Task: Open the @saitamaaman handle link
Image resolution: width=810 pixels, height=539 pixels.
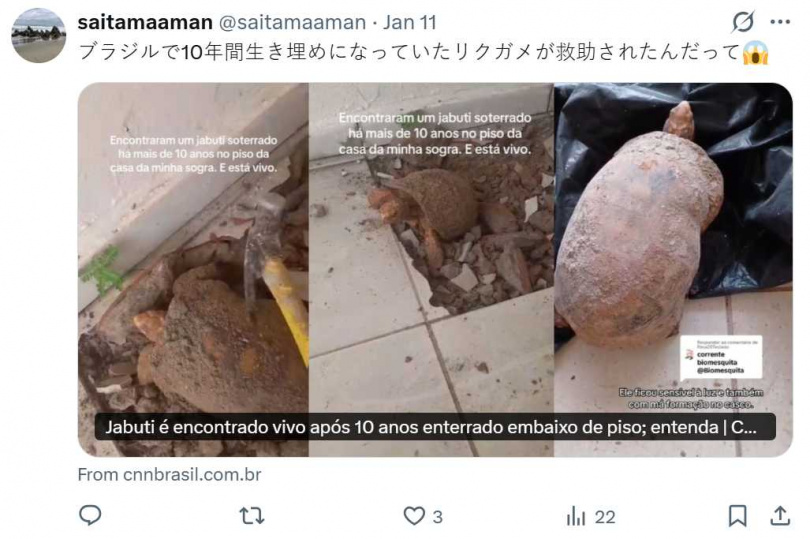Action: pyautogui.click(x=292, y=22)
